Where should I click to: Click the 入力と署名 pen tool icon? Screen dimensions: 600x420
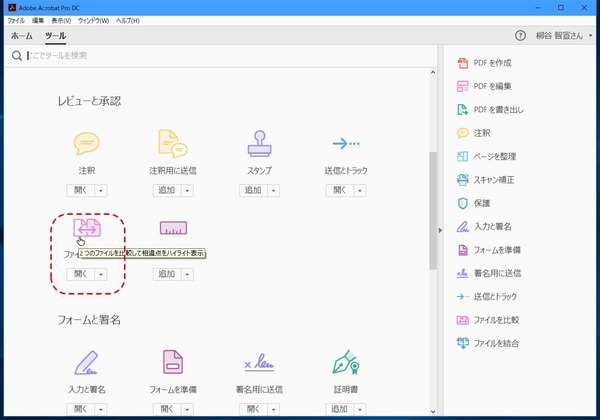click(86, 362)
